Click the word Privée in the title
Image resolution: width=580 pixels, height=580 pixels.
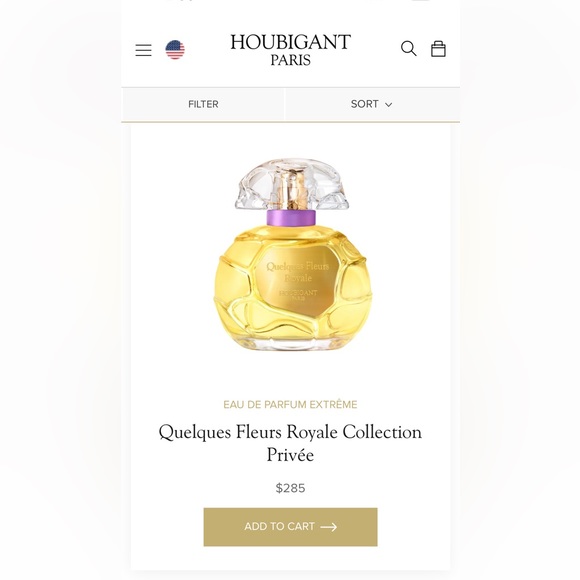tap(290, 455)
